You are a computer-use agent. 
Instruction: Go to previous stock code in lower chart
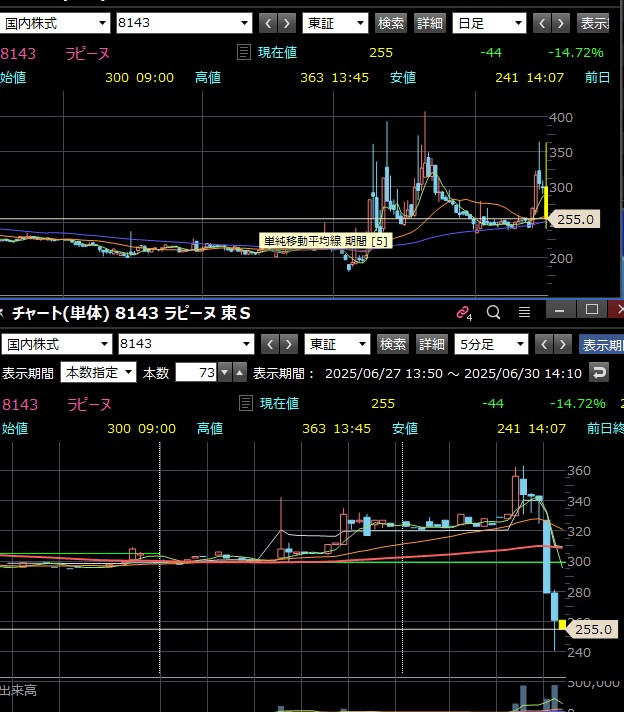click(x=270, y=344)
